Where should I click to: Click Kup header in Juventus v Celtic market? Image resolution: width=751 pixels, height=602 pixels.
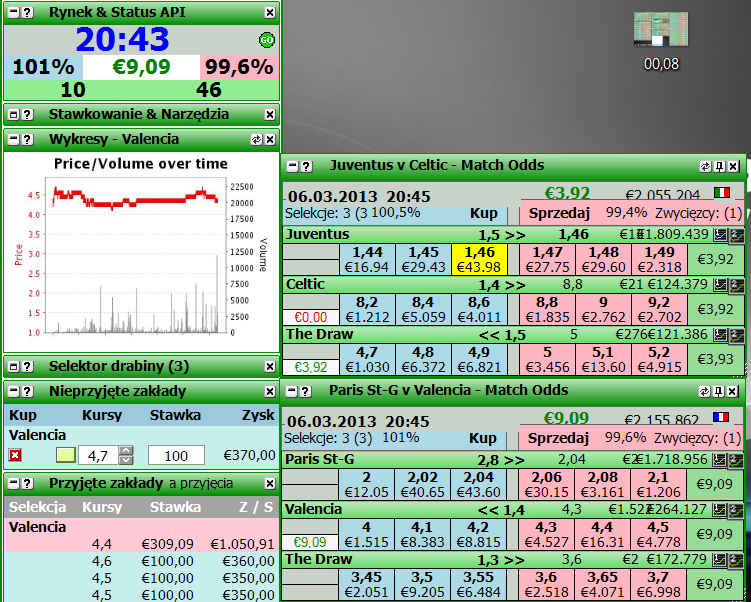click(x=484, y=214)
